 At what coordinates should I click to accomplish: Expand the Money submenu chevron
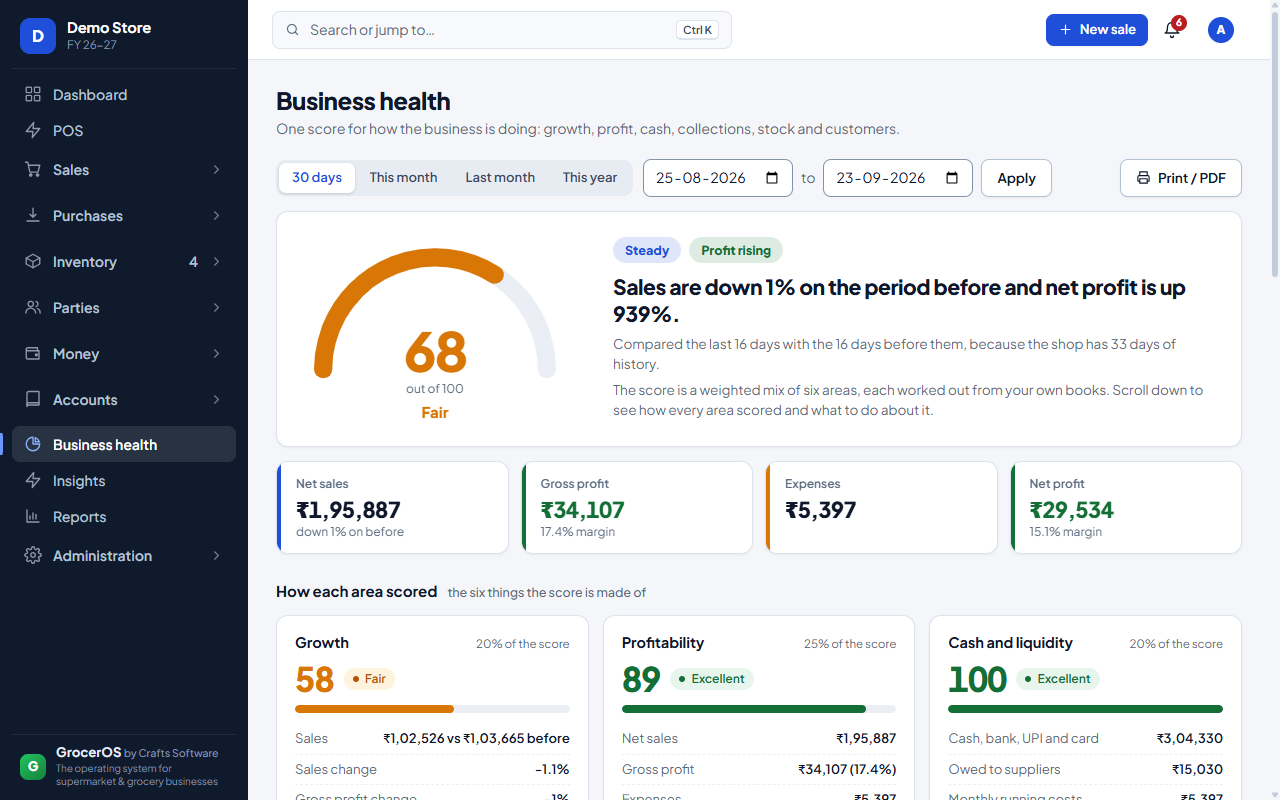[x=216, y=354]
